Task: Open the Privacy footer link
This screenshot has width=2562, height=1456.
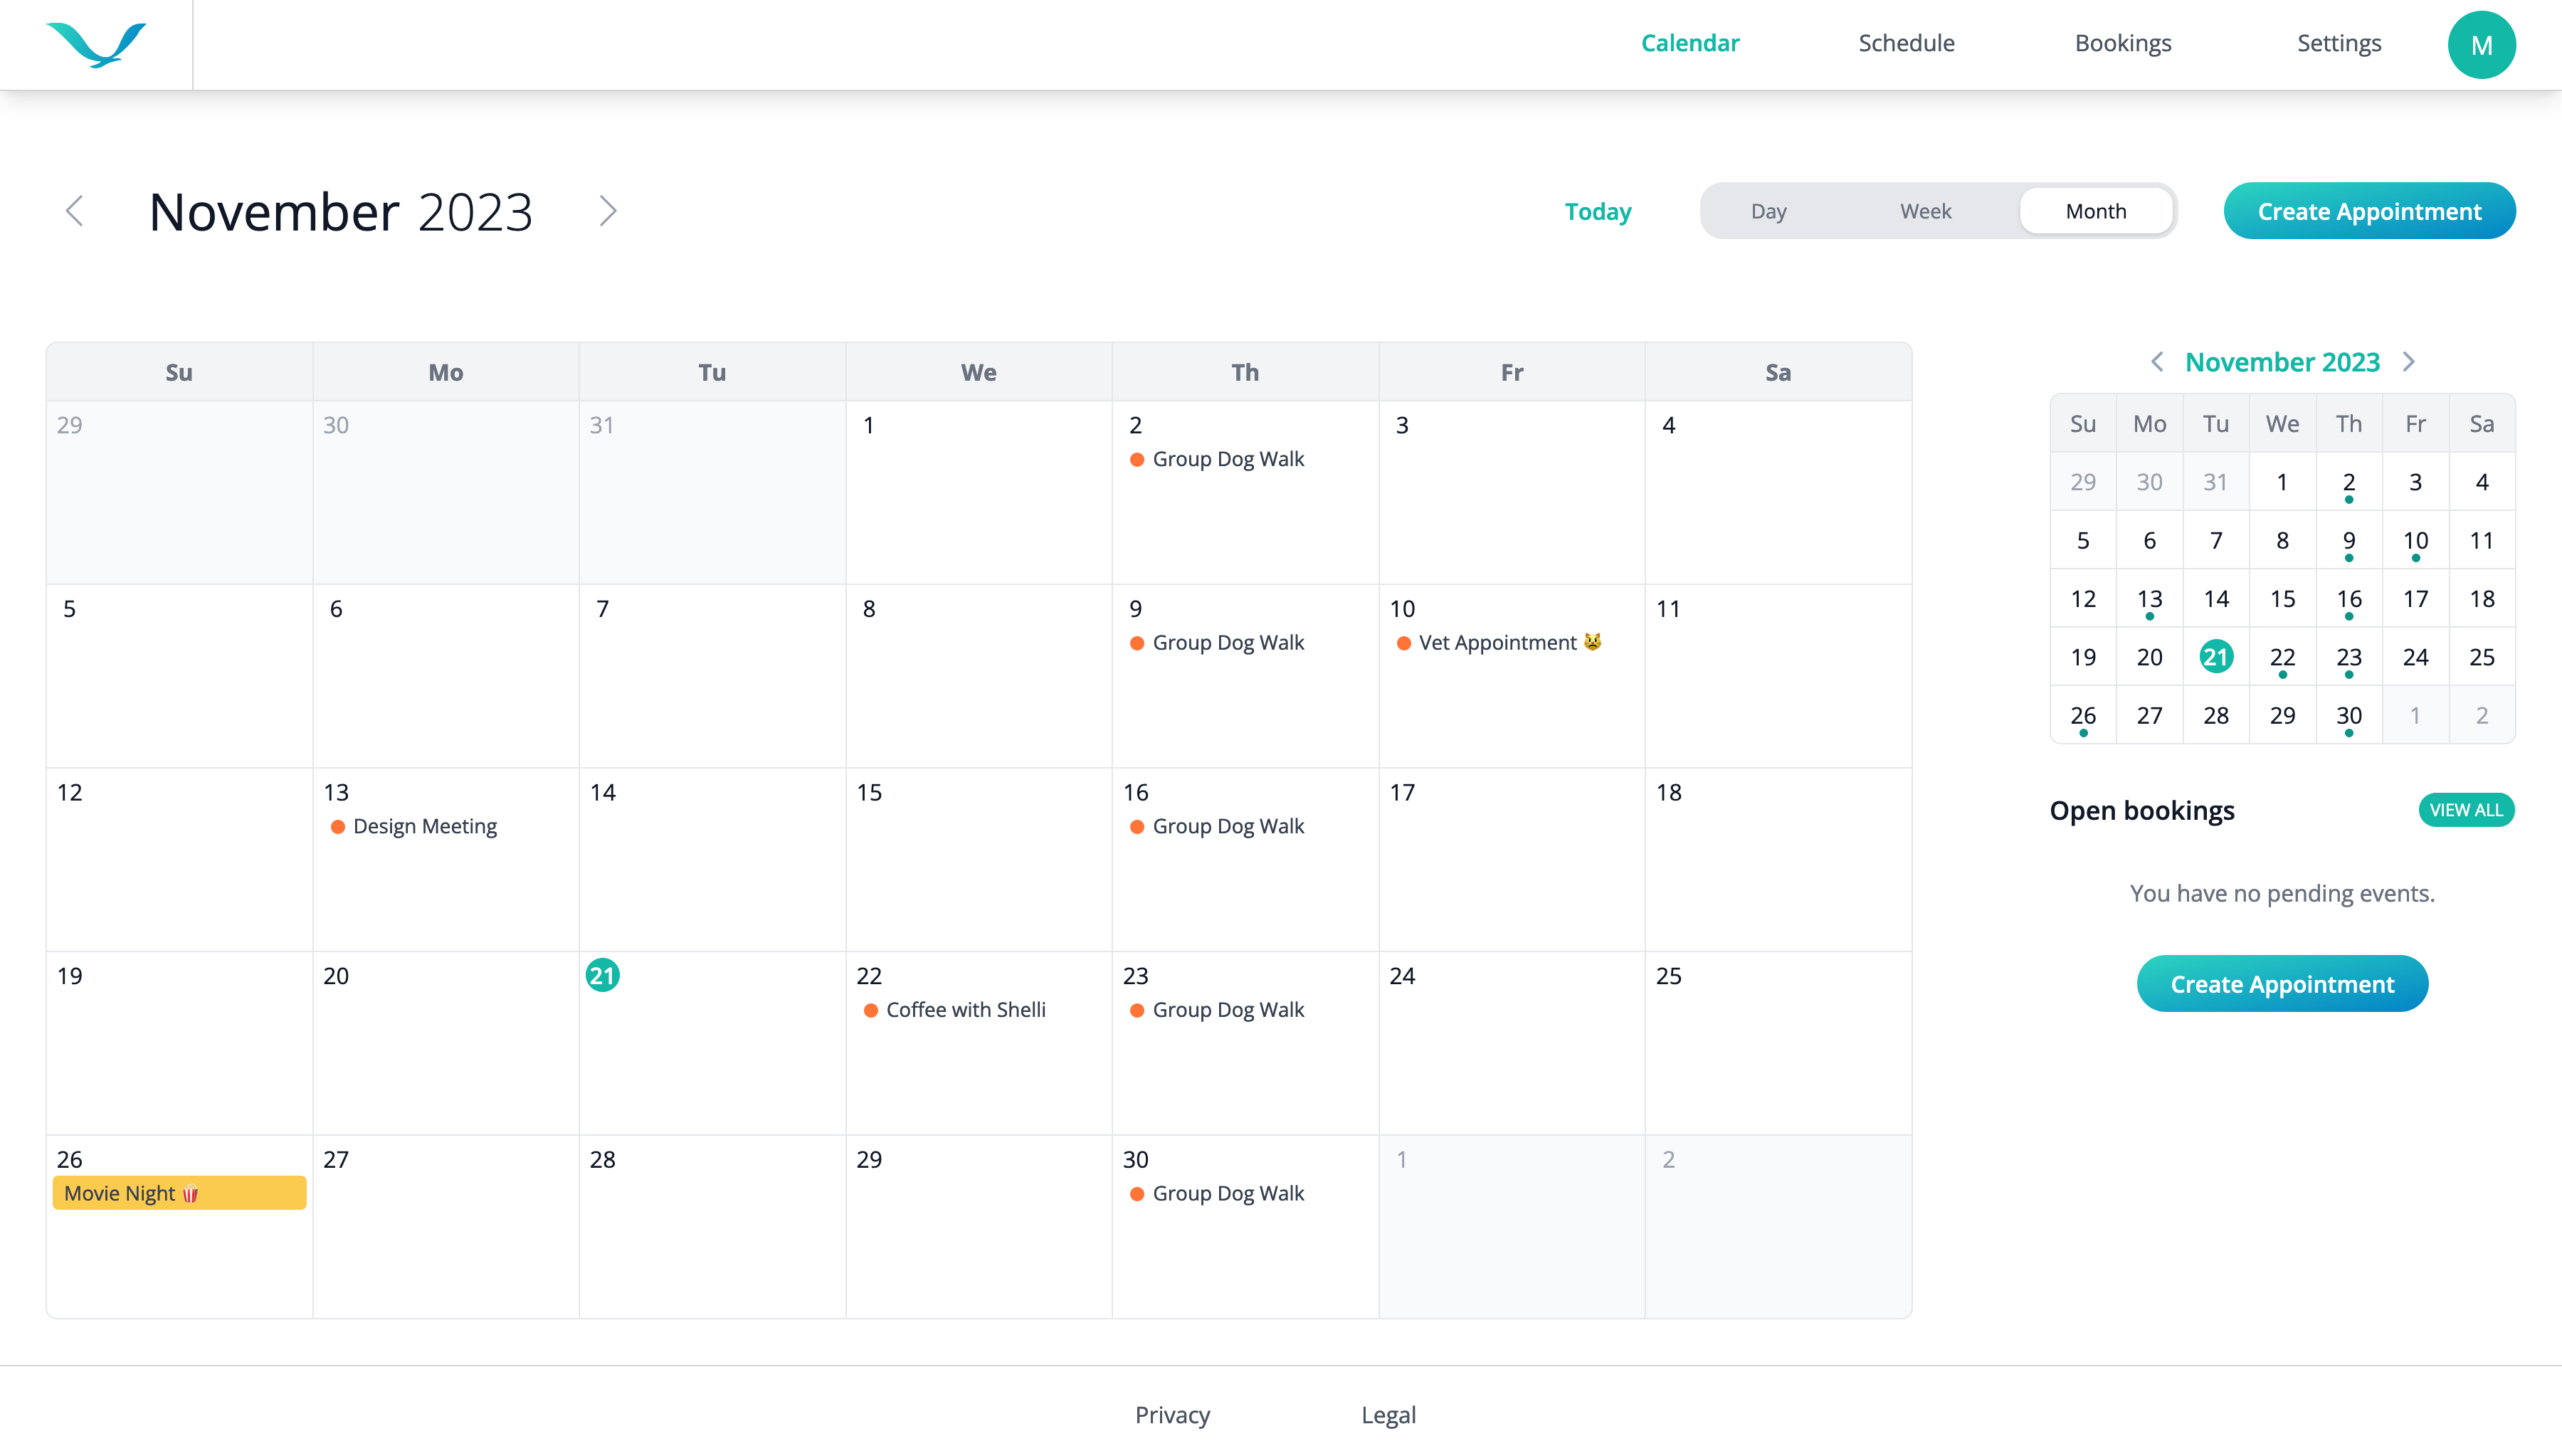Action: tap(1172, 1415)
